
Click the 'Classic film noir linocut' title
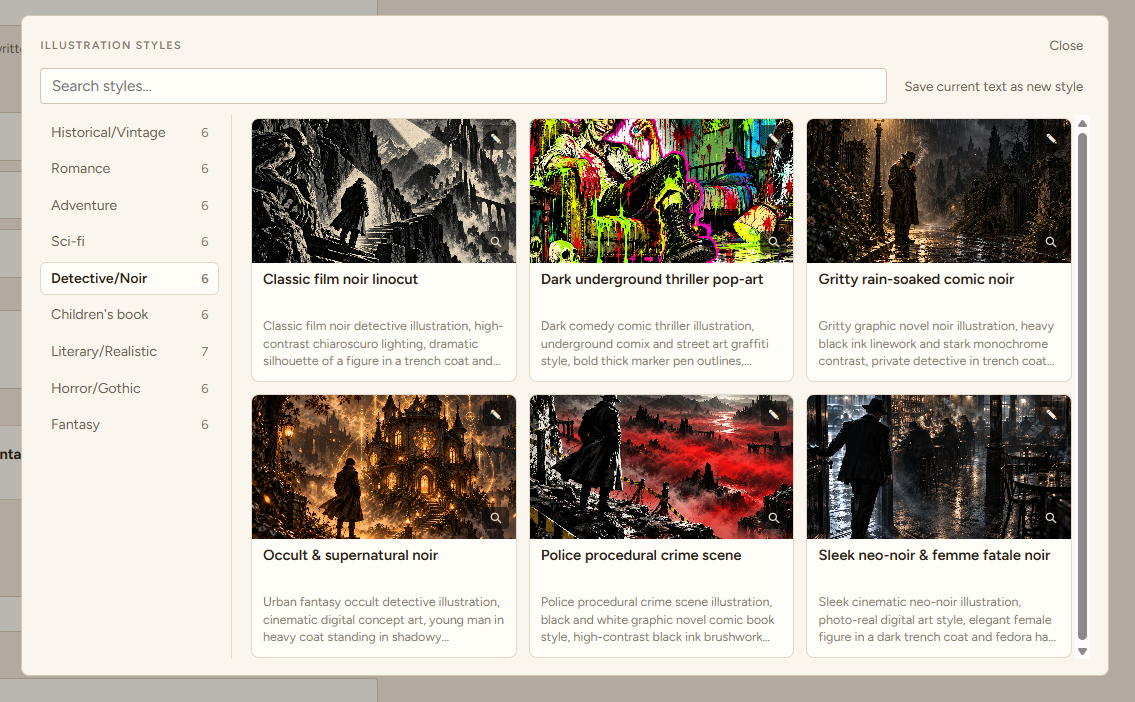[340, 279]
